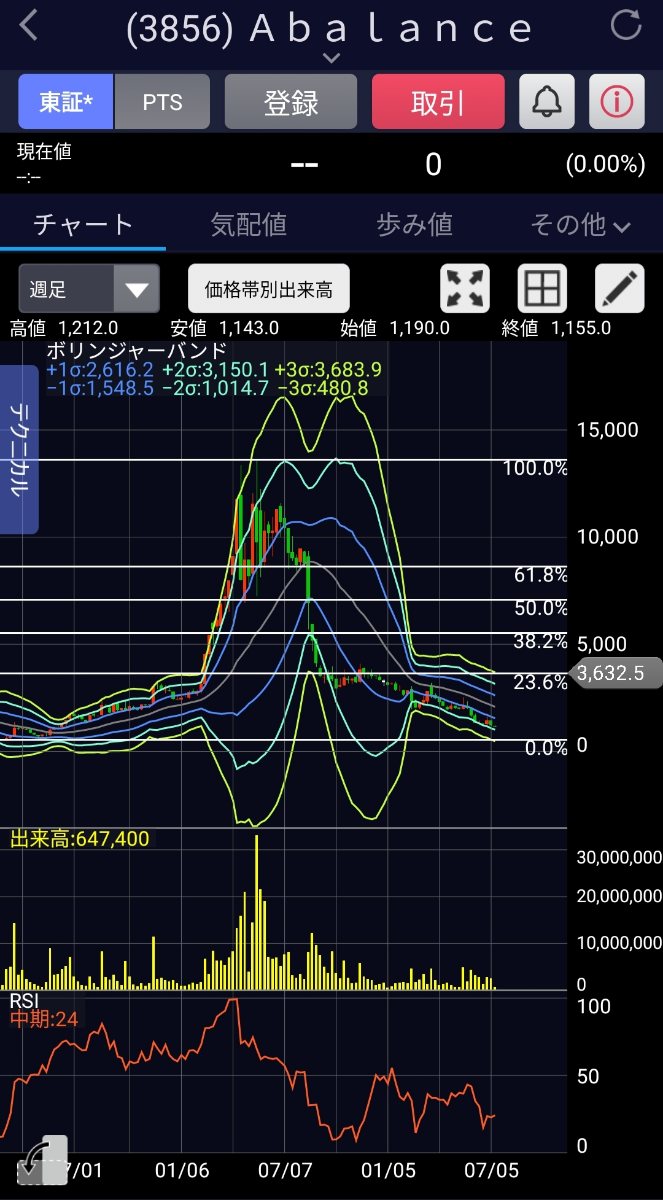
Task: Open the 週足 timeframe dropdown
Action: 89,290
